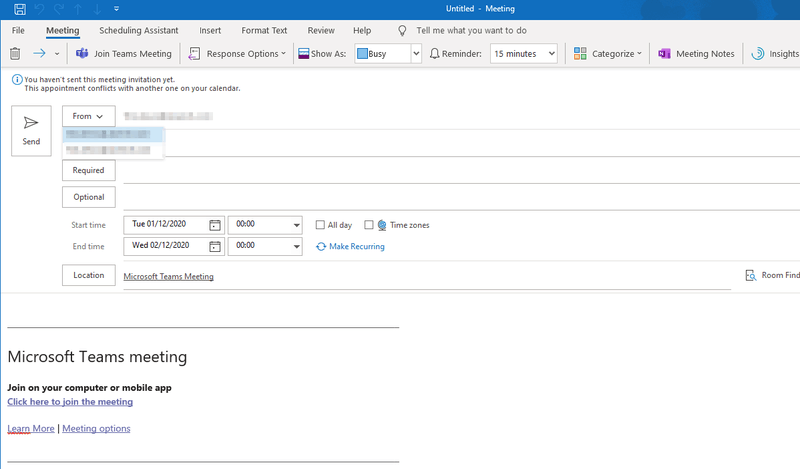
Task: Click the Redo arrow in quick access toolbar
Action: coord(59,9)
